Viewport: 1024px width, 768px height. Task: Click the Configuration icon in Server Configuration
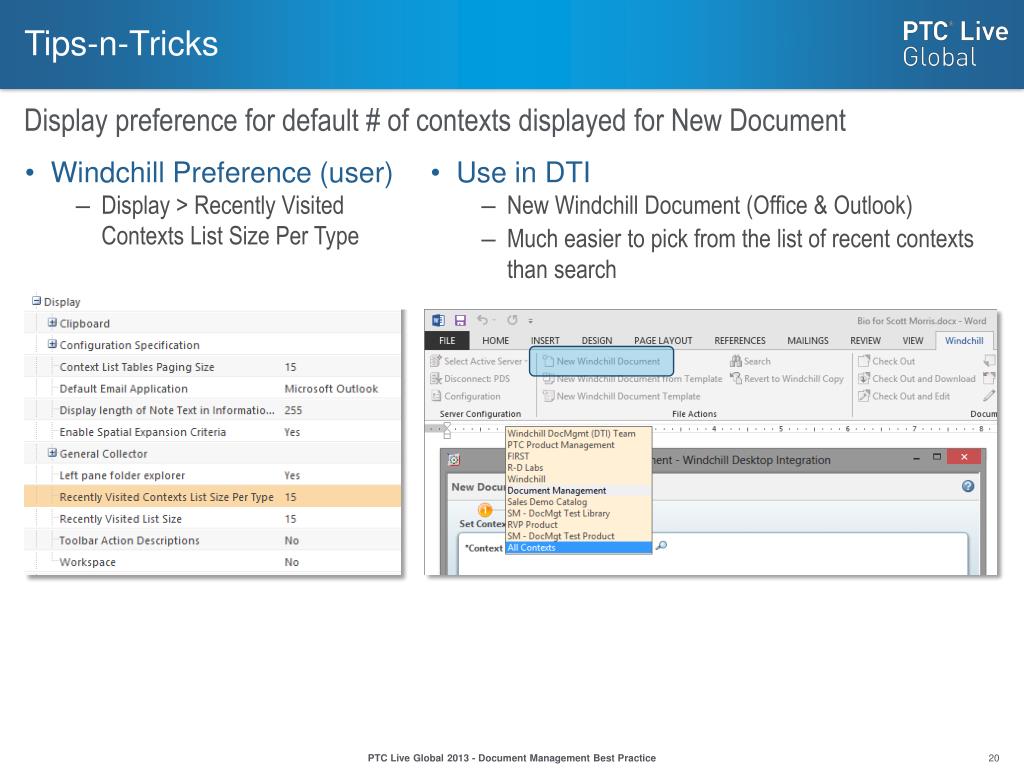click(x=436, y=396)
